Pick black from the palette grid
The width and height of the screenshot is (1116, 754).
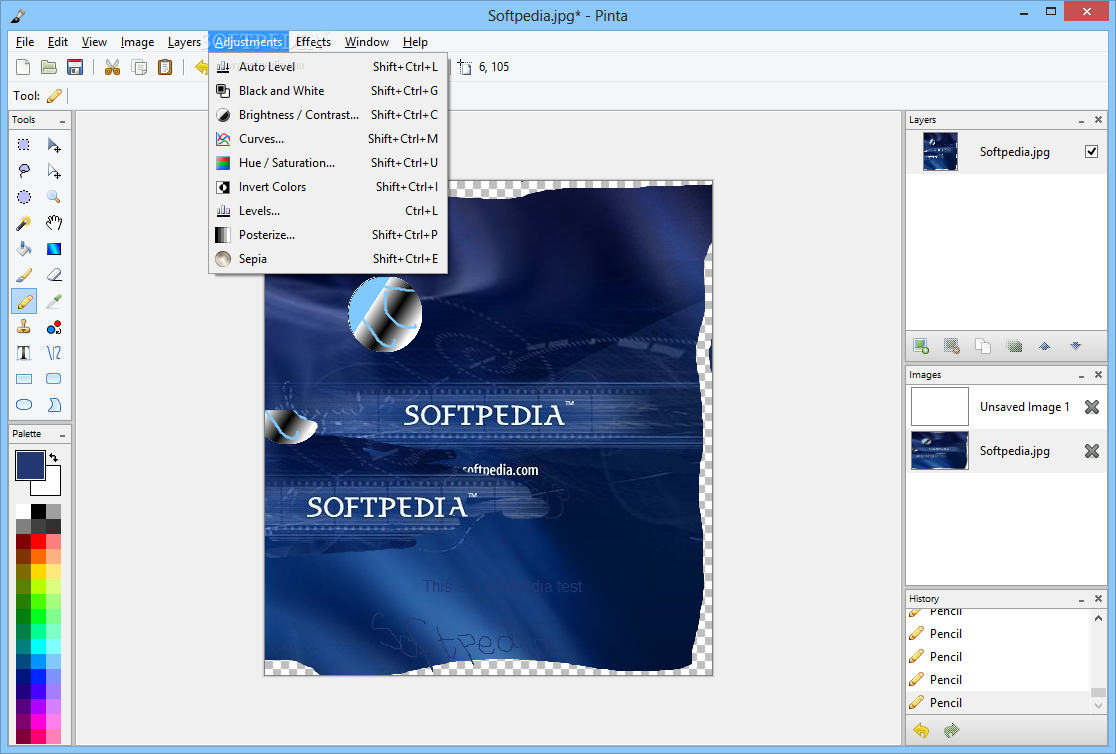(x=38, y=511)
